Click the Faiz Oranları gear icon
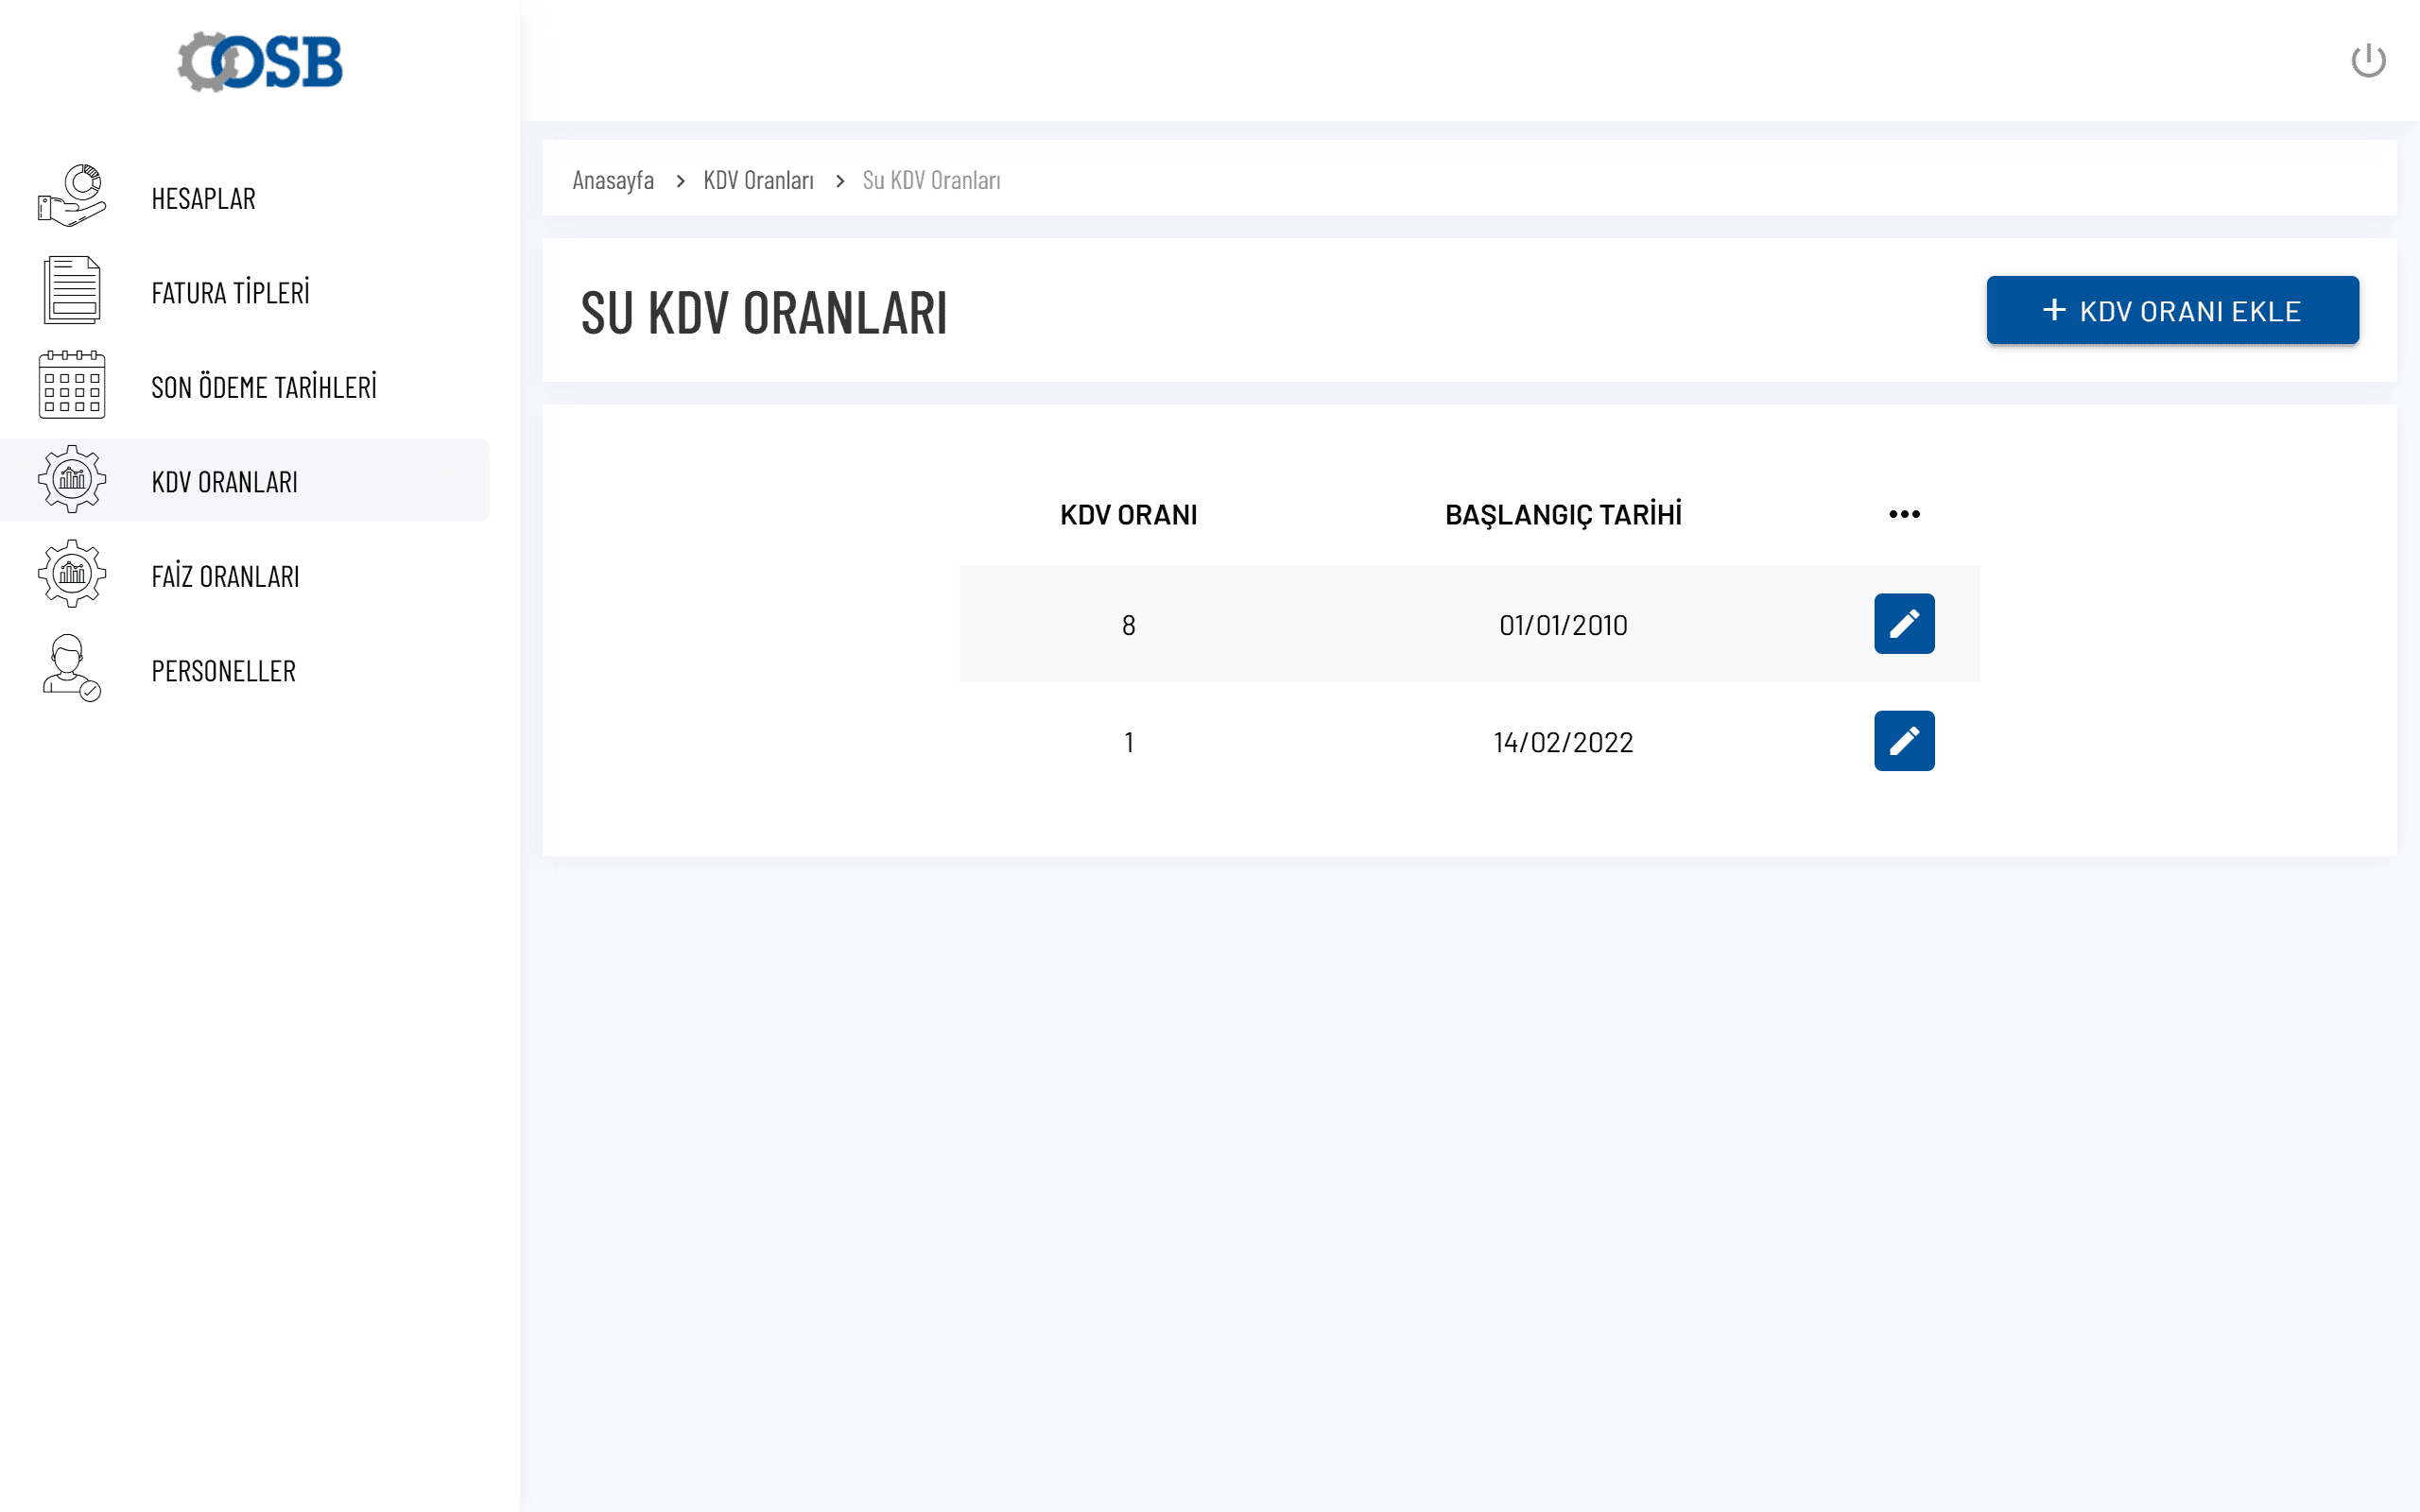Image resolution: width=2420 pixels, height=1512 pixels. click(71, 574)
